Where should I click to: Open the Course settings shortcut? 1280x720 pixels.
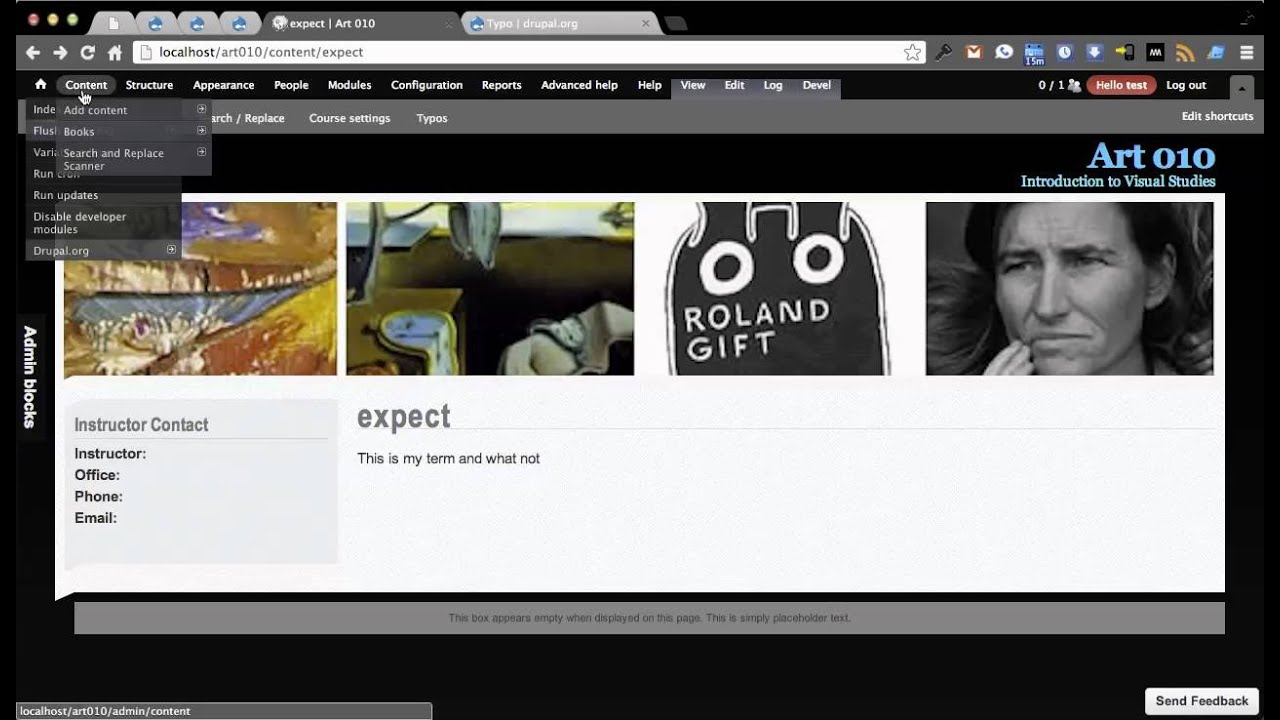[349, 118]
